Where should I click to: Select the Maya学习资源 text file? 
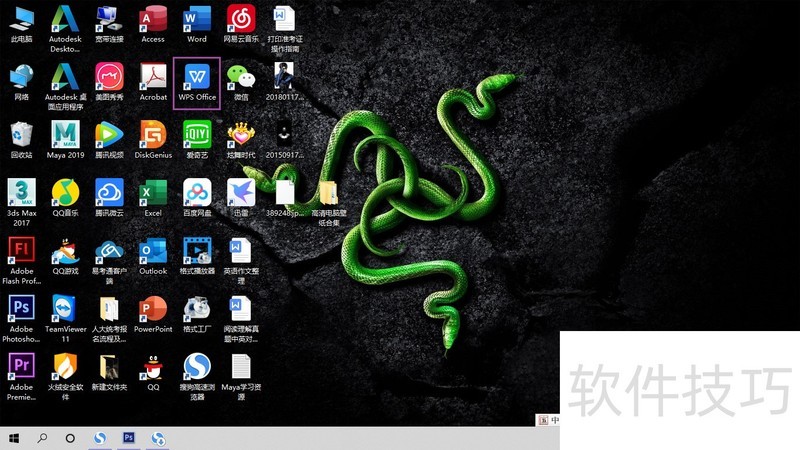tap(241, 377)
